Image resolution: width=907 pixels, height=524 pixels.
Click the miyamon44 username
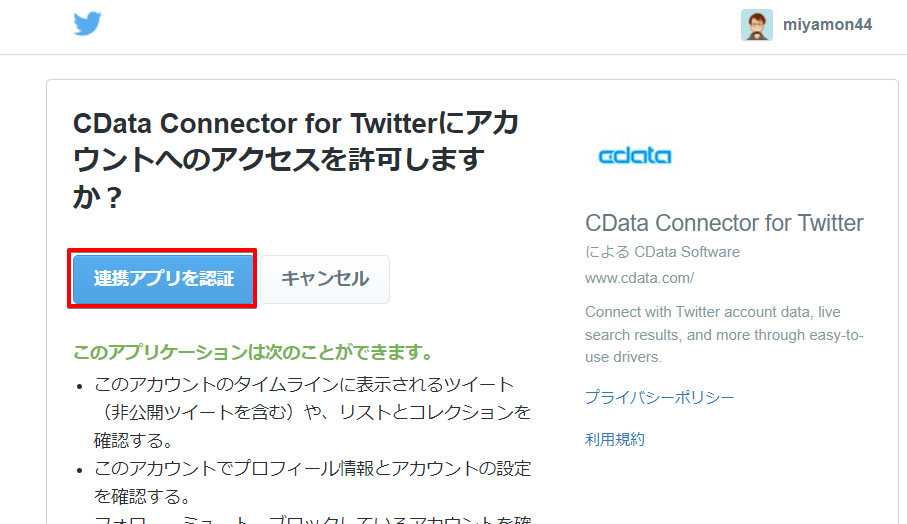[828, 25]
